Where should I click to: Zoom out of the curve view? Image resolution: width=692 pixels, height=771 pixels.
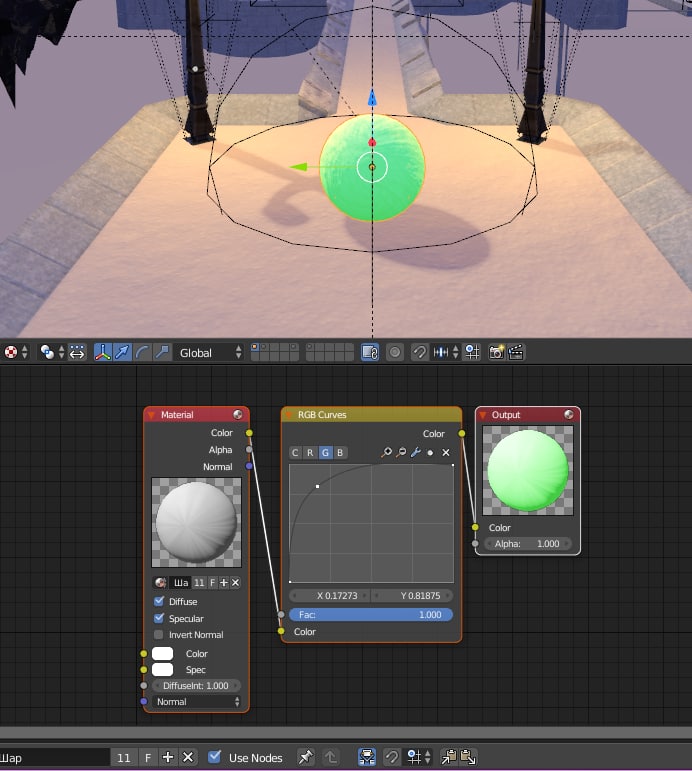[x=401, y=452]
